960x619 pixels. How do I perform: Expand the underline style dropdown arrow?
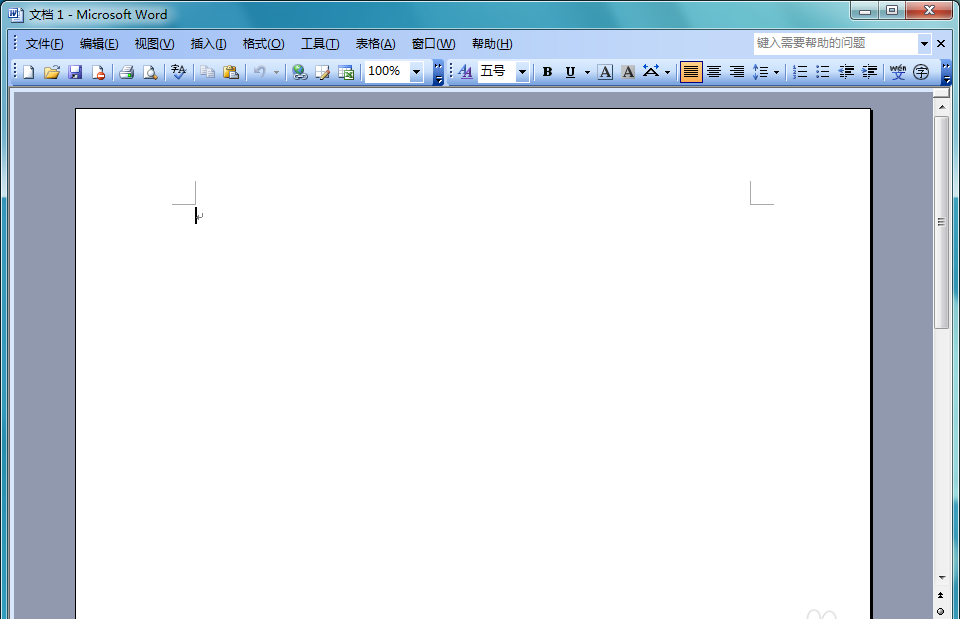click(x=587, y=72)
